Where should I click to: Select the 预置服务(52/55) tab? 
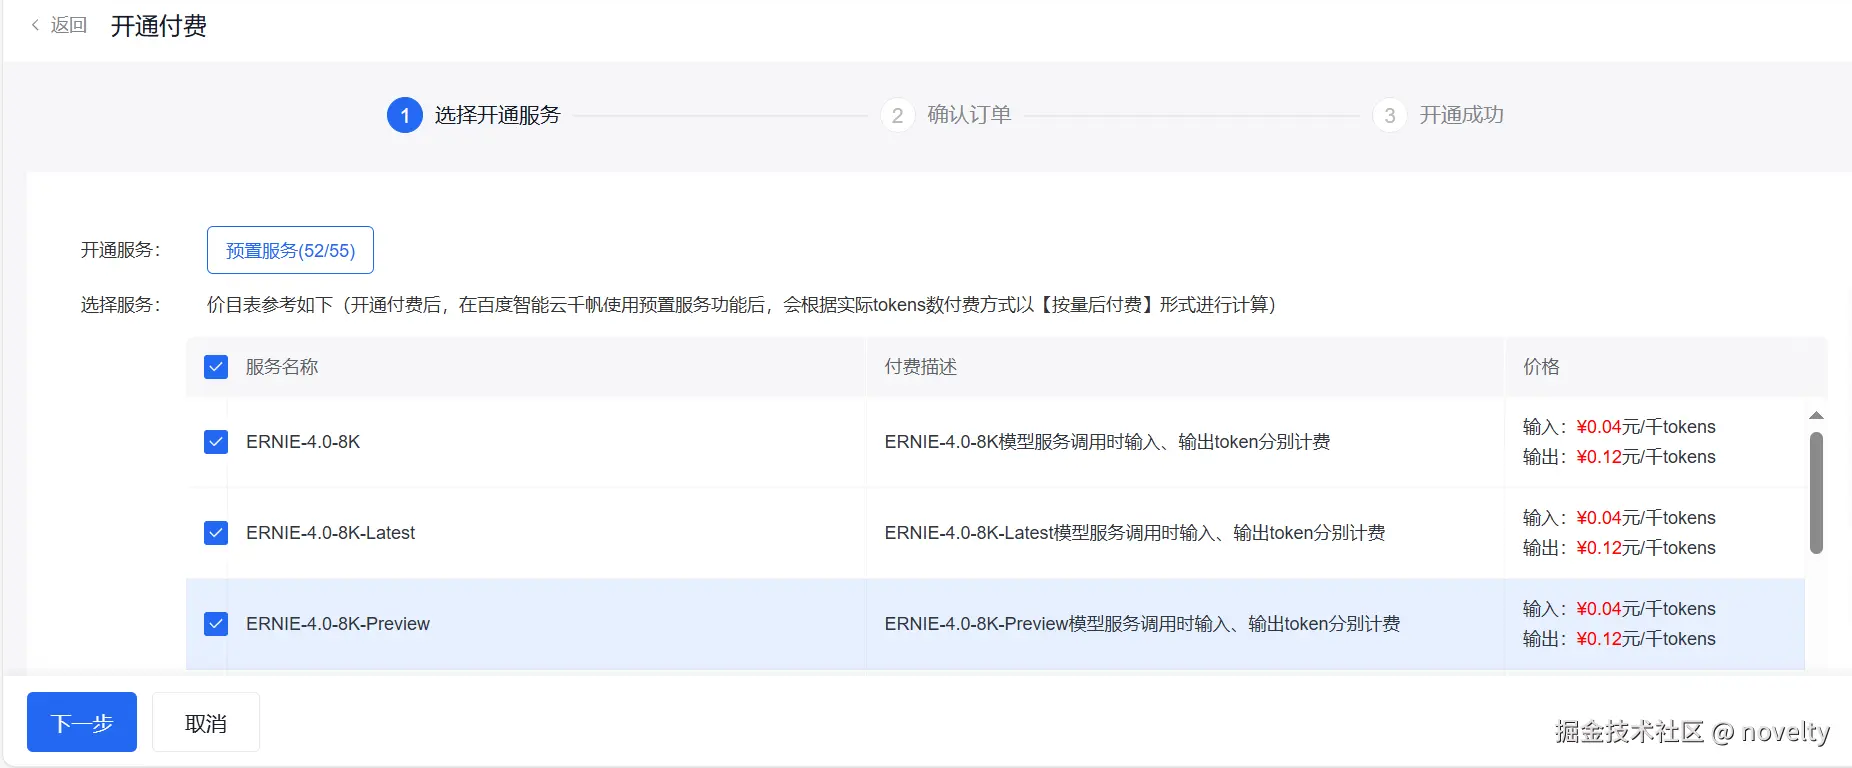coord(290,250)
